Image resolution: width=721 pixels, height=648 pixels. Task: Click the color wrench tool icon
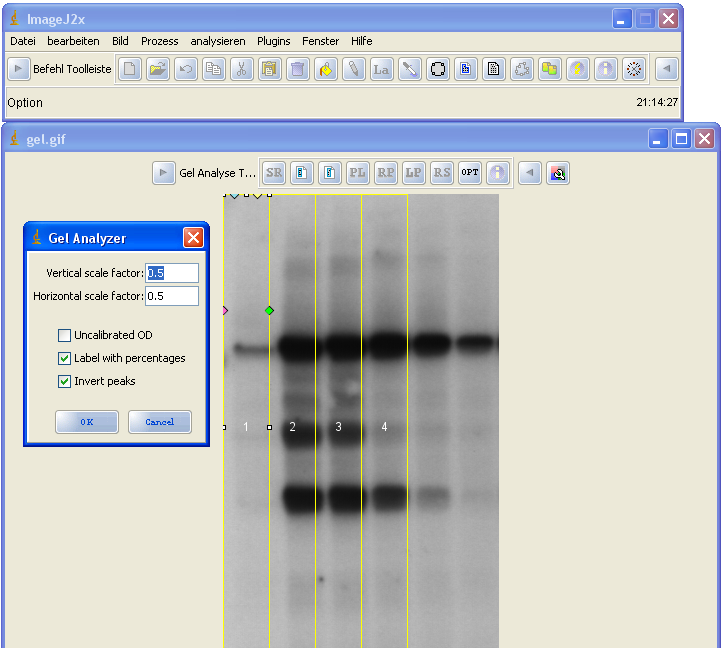tap(558, 173)
